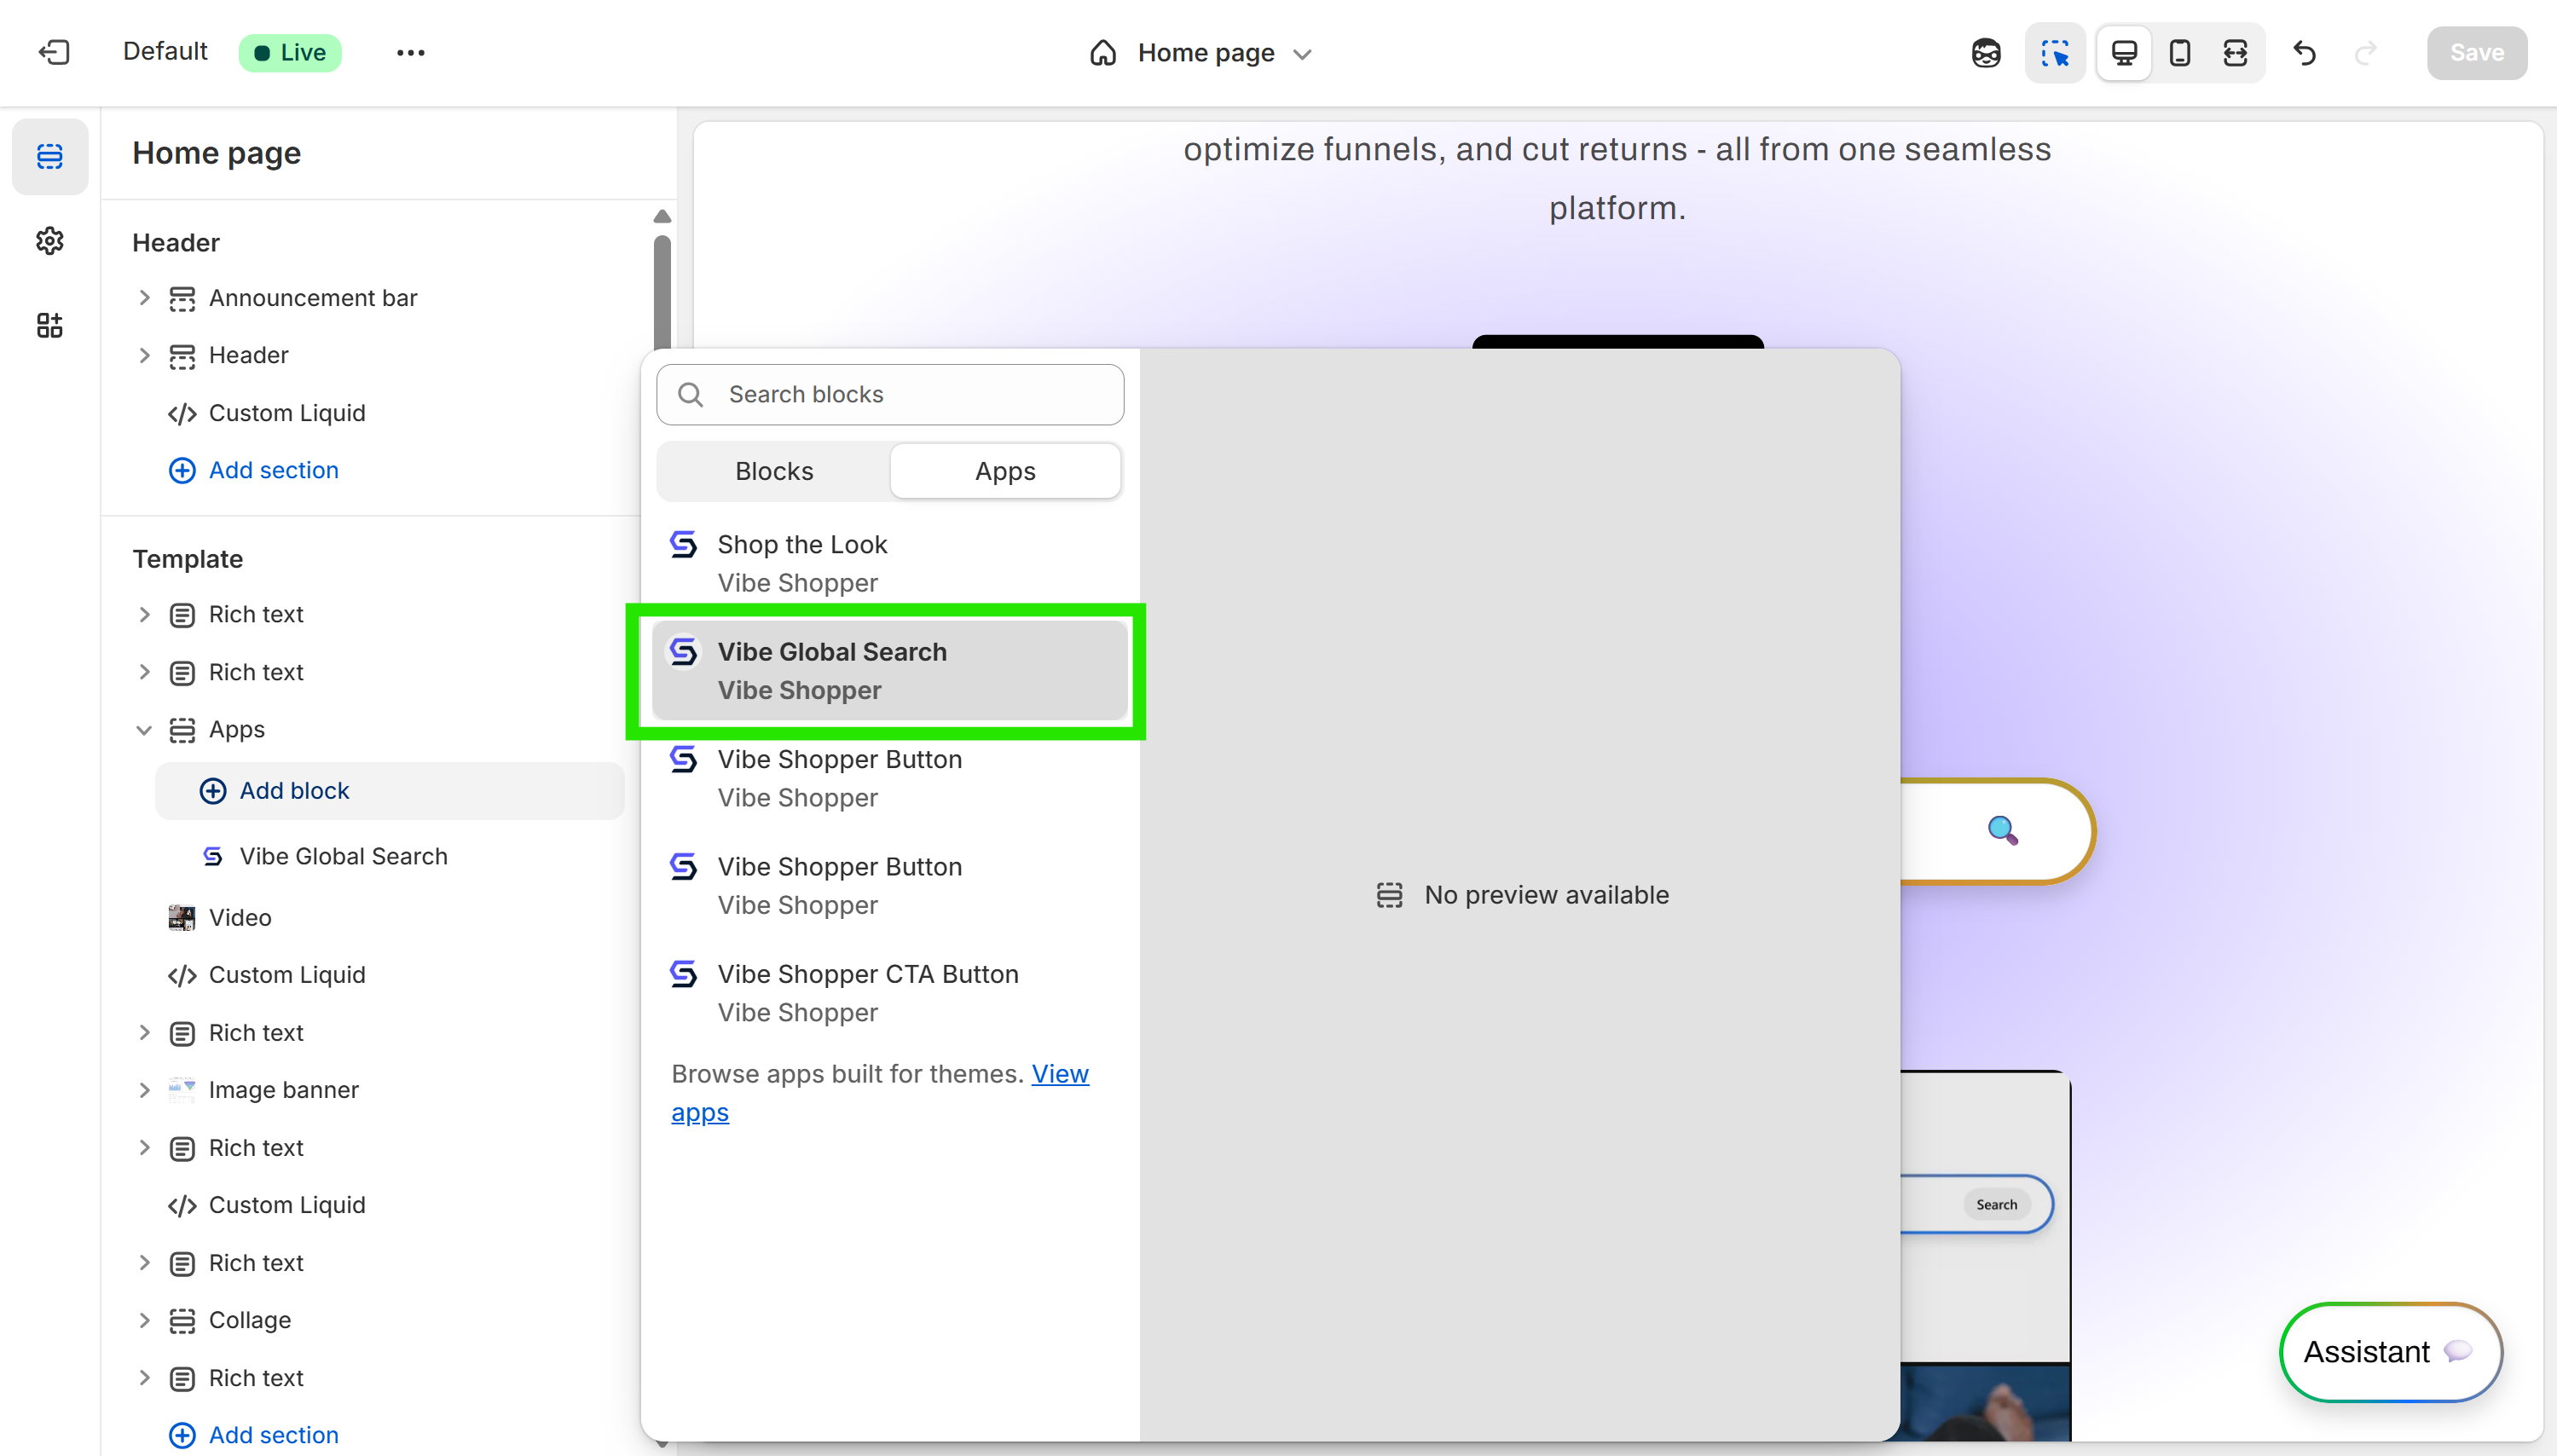This screenshot has height=1456, width=2557.
Task: Expand the Image banner section
Action: point(143,1090)
